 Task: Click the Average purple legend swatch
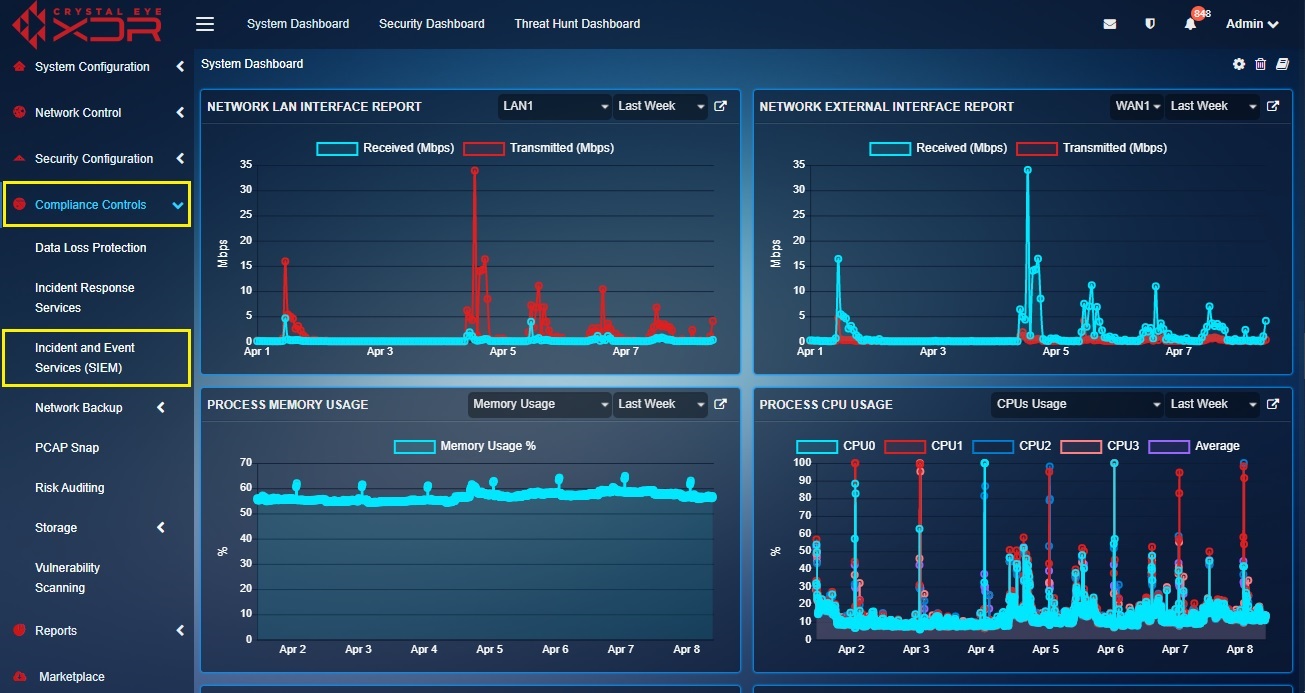(x=1169, y=446)
